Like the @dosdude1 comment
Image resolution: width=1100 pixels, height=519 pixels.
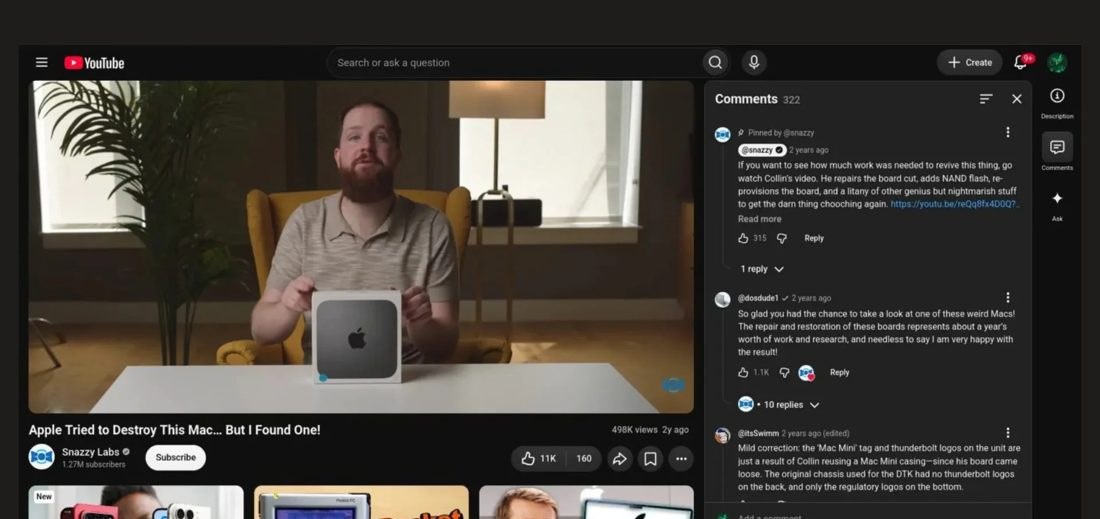(x=743, y=372)
